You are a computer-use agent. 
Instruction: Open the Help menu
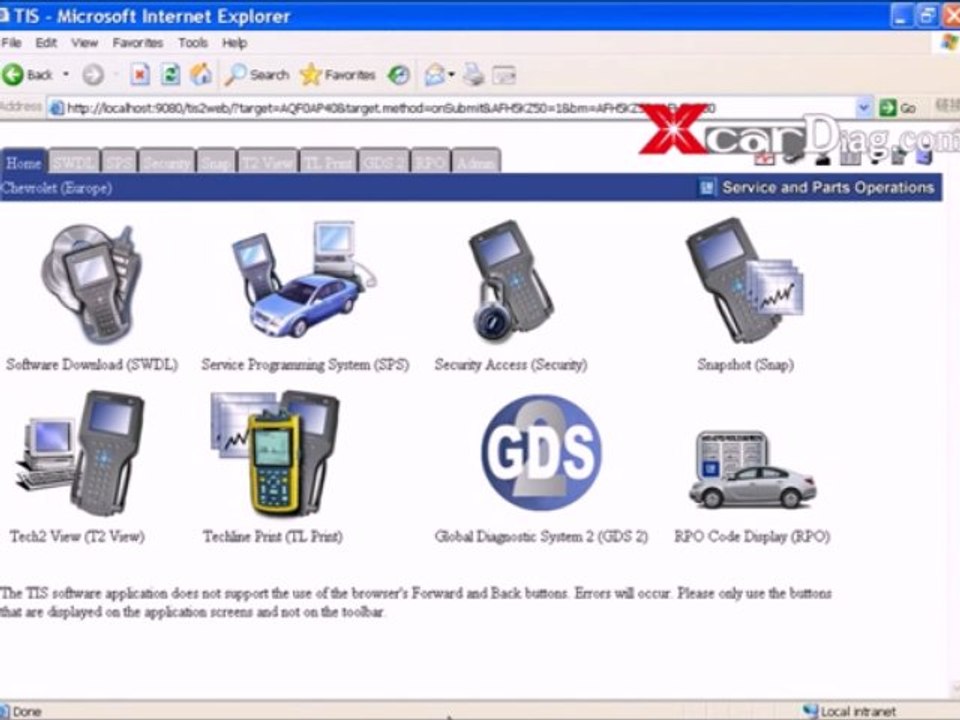click(x=234, y=43)
